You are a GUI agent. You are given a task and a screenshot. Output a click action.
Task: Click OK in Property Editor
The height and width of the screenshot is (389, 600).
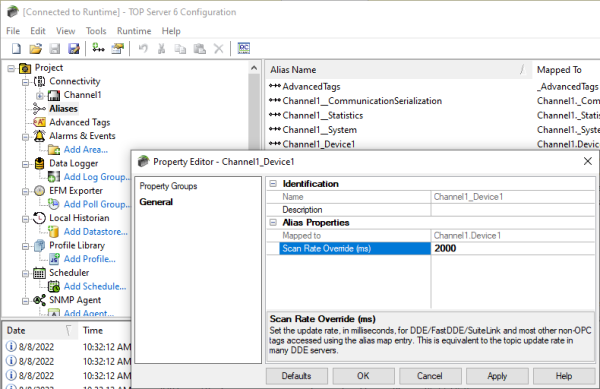[363, 376]
